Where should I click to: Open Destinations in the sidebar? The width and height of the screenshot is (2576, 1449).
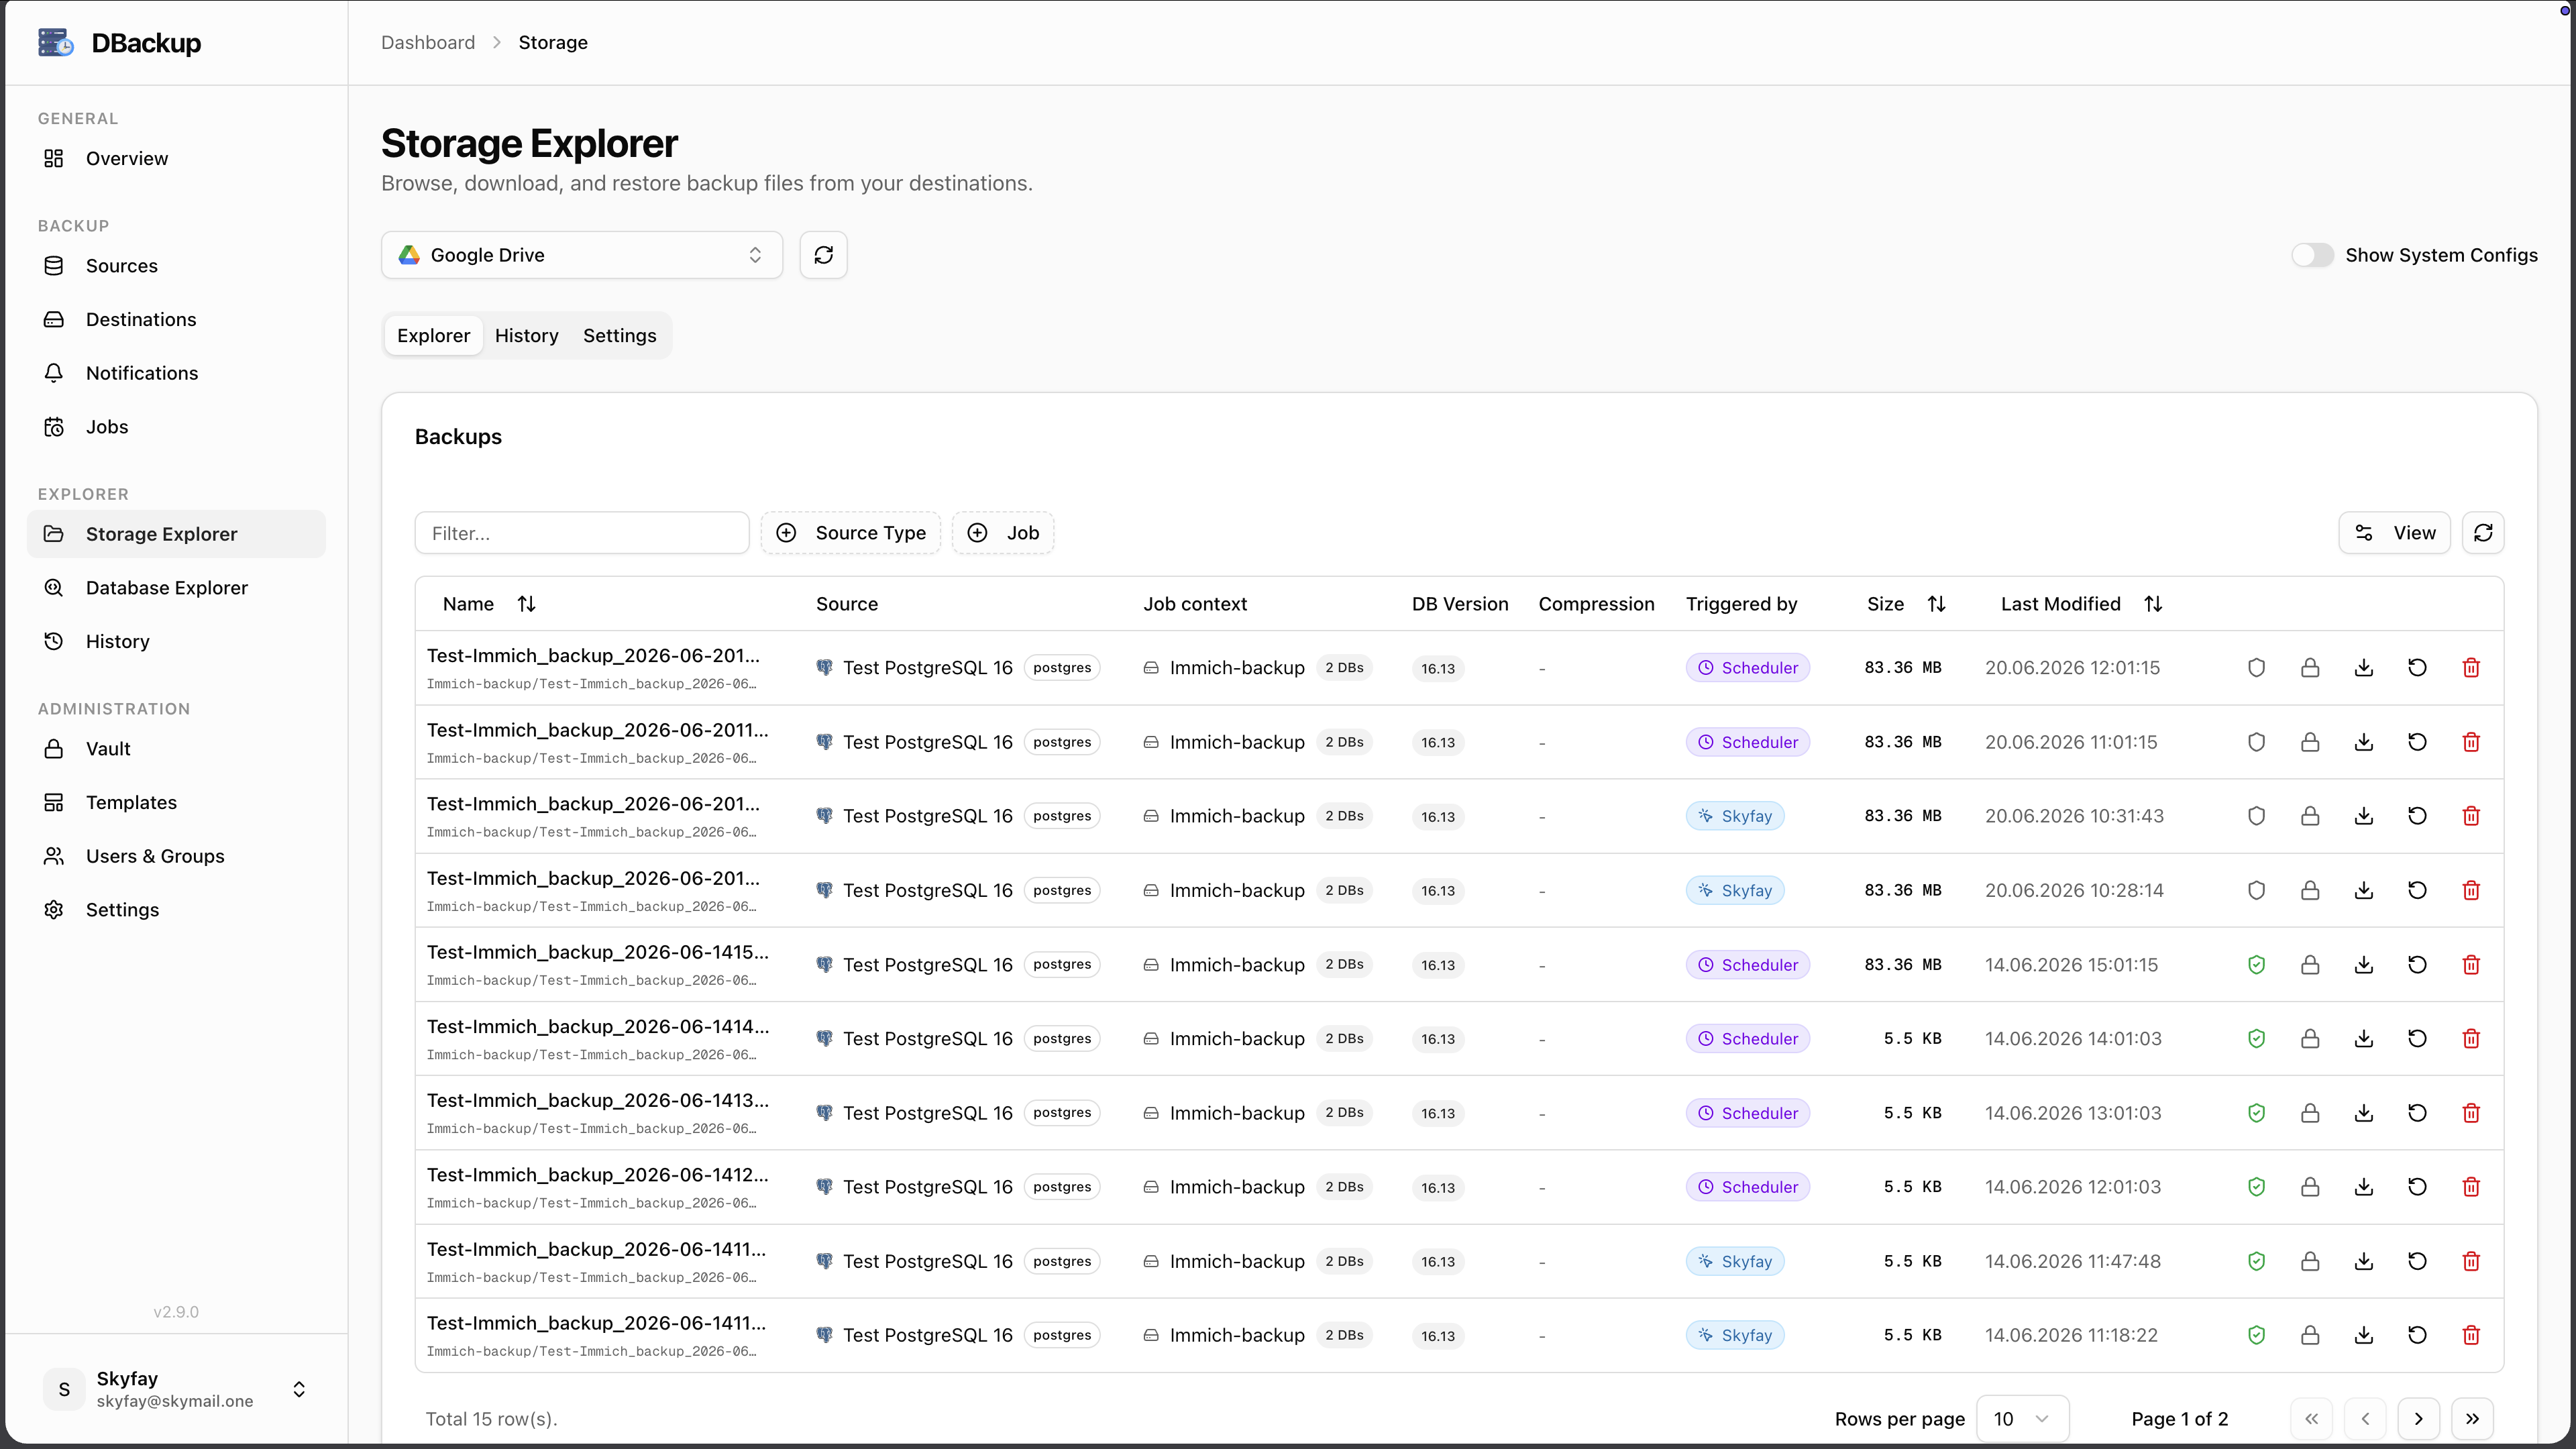(x=176, y=320)
